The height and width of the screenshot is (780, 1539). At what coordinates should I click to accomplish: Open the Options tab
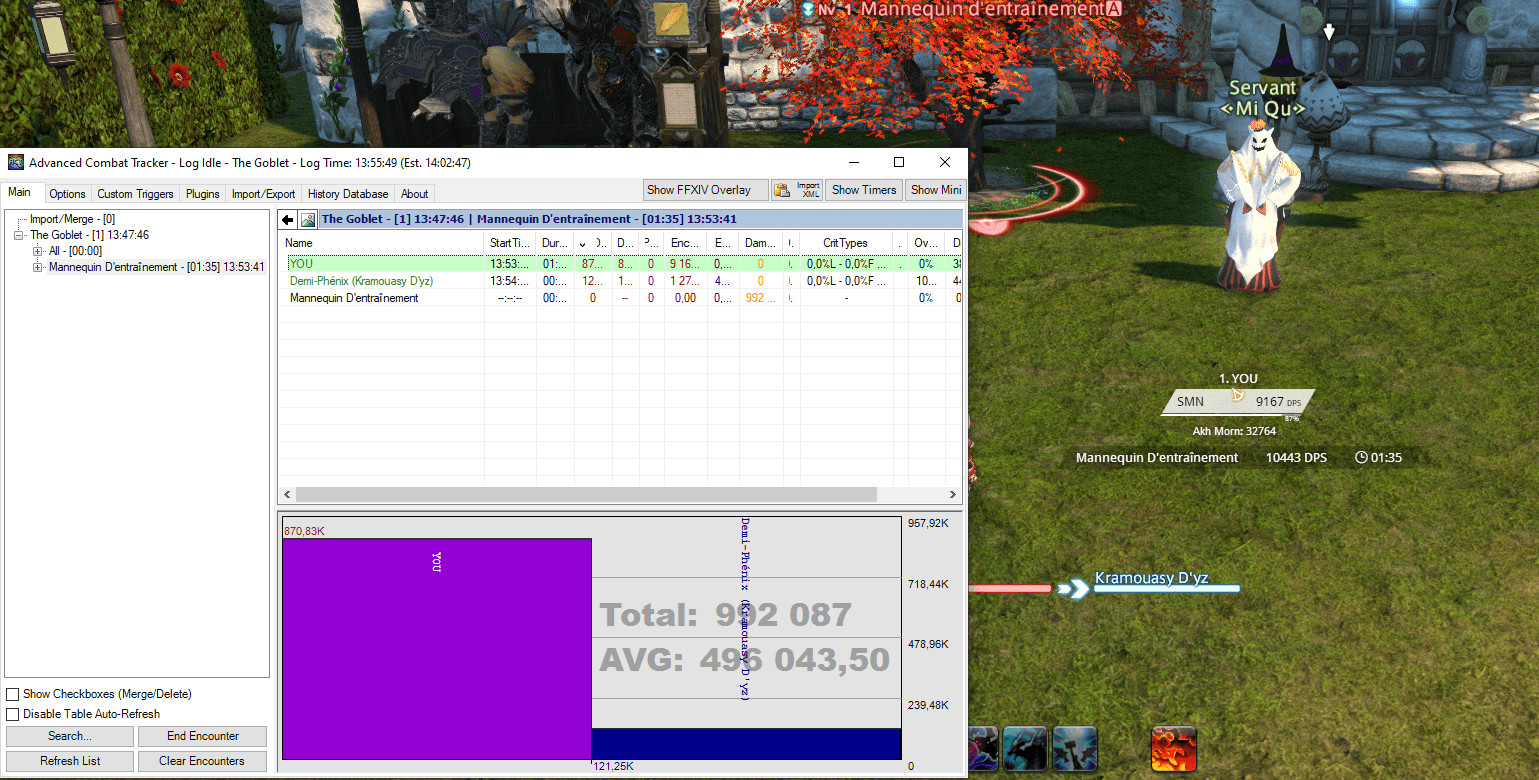point(67,194)
